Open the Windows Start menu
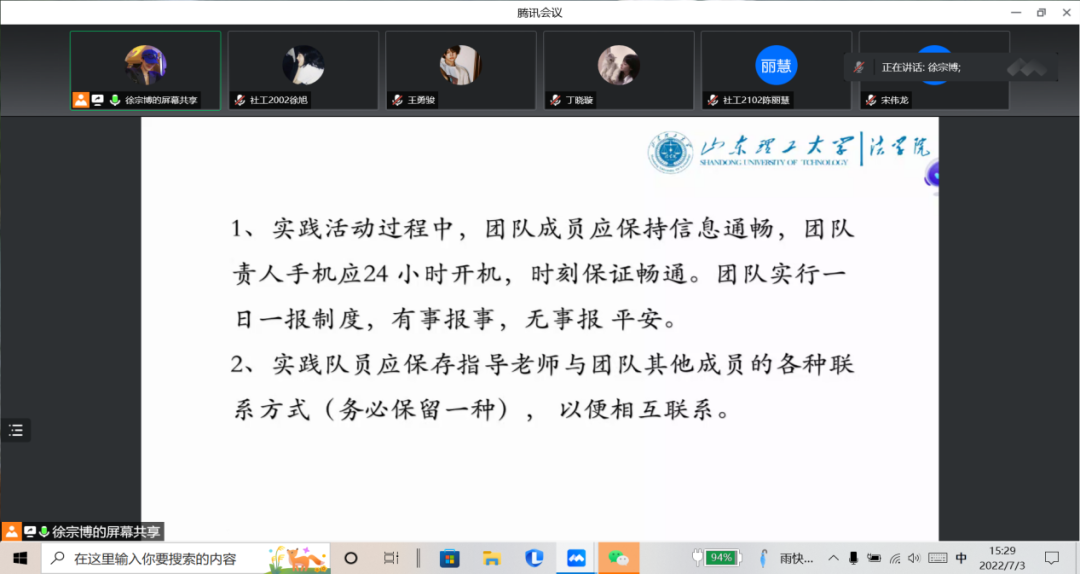 [20, 558]
